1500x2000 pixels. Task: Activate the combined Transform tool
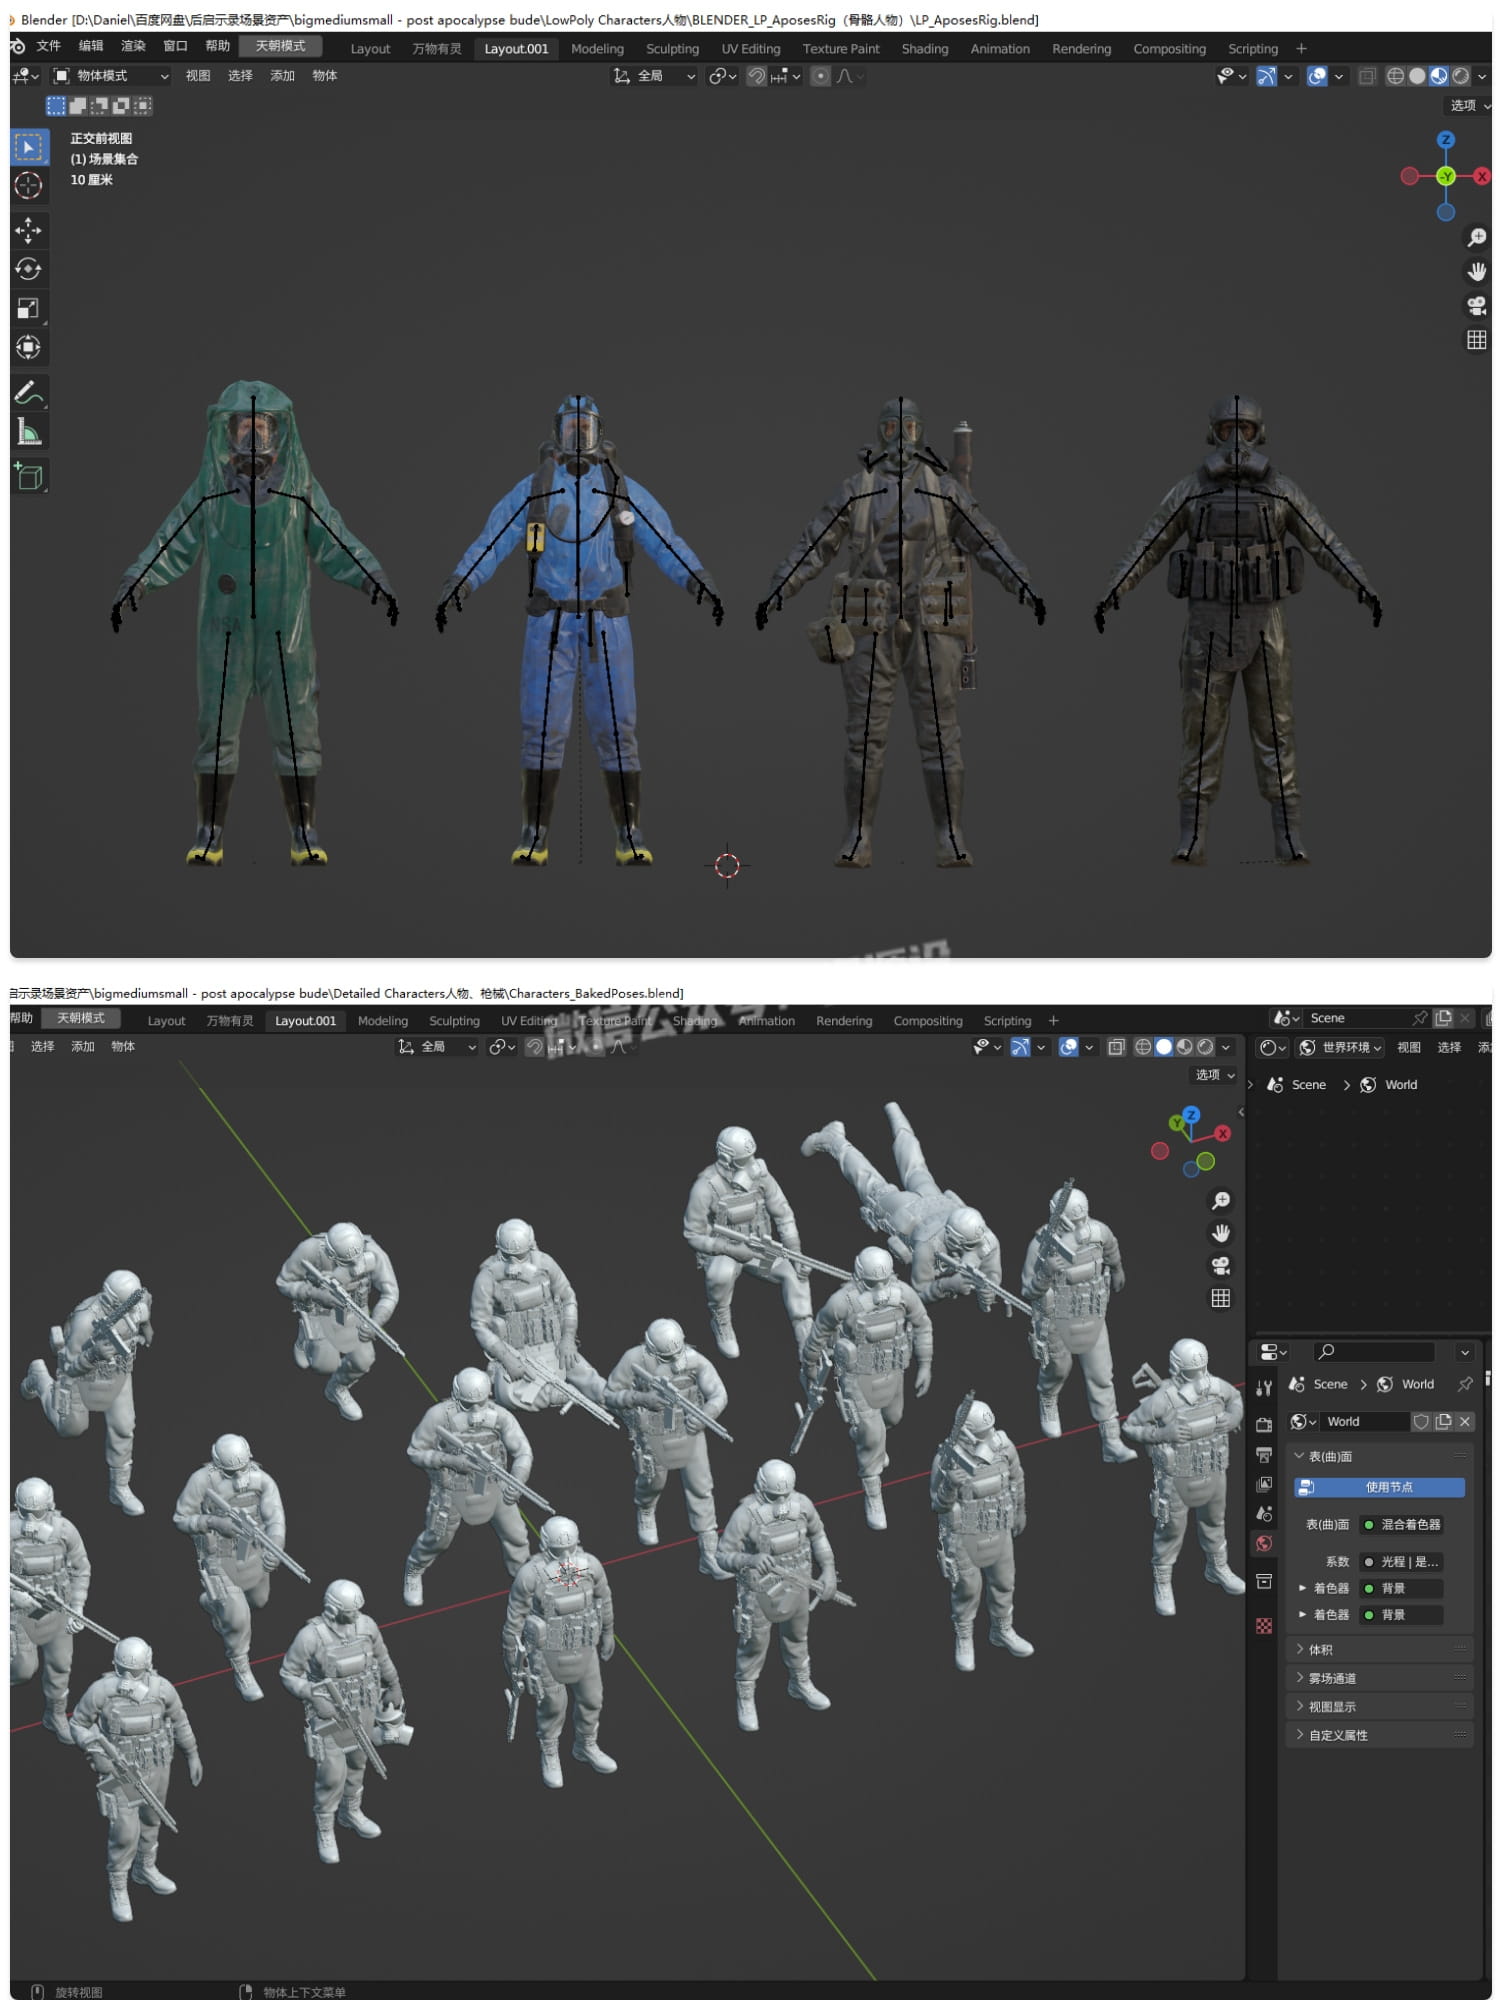tap(28, 347)
